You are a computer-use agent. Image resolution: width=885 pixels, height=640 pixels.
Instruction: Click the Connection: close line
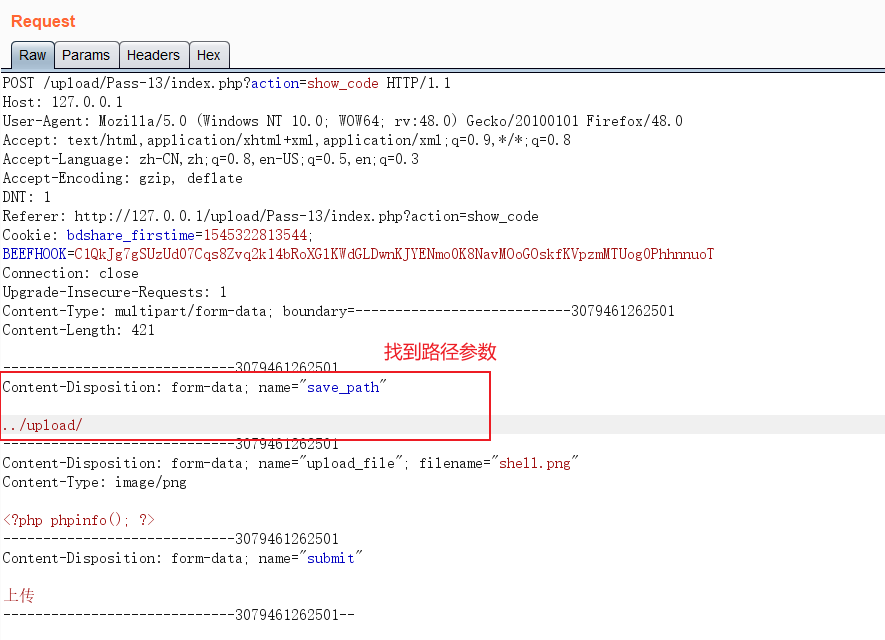coord(71,274)
